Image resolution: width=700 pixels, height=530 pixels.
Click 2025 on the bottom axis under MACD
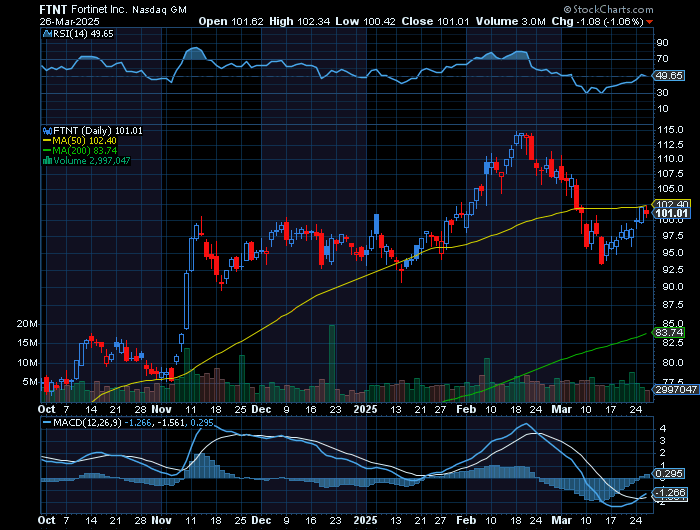point(365,521)
